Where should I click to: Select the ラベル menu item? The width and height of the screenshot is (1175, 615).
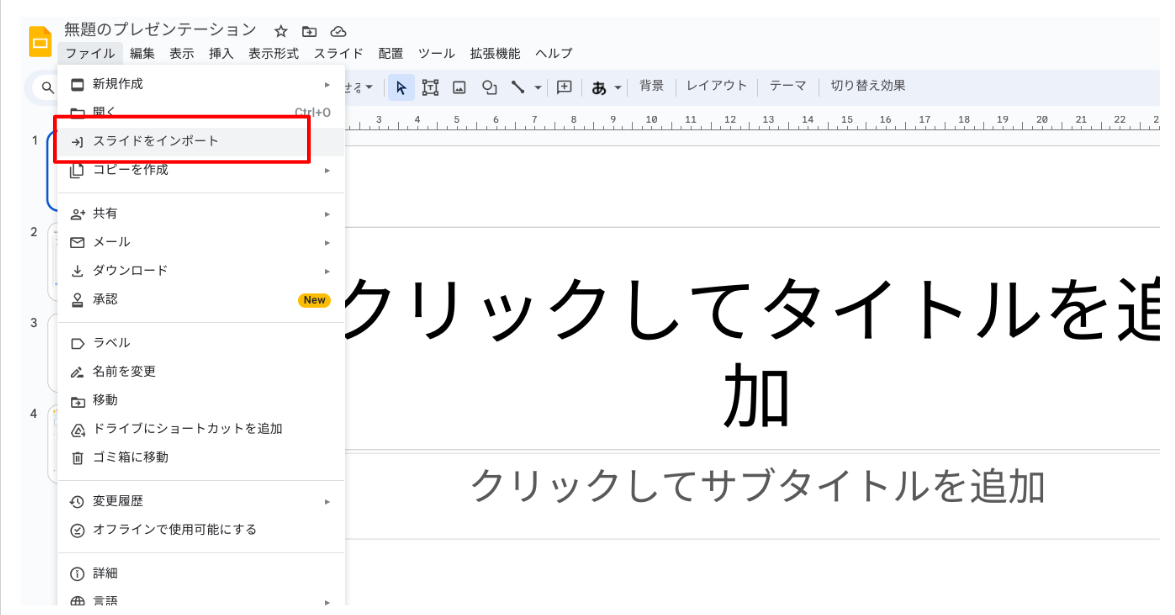201,343
